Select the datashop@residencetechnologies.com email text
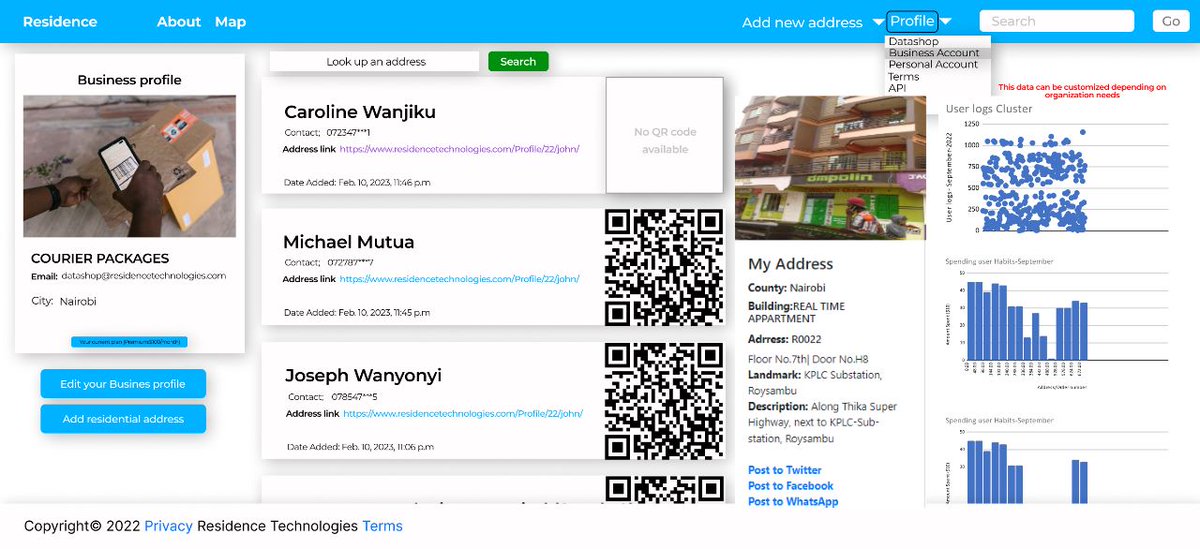This screenshot has width=1200, height=549. point(143,276)
